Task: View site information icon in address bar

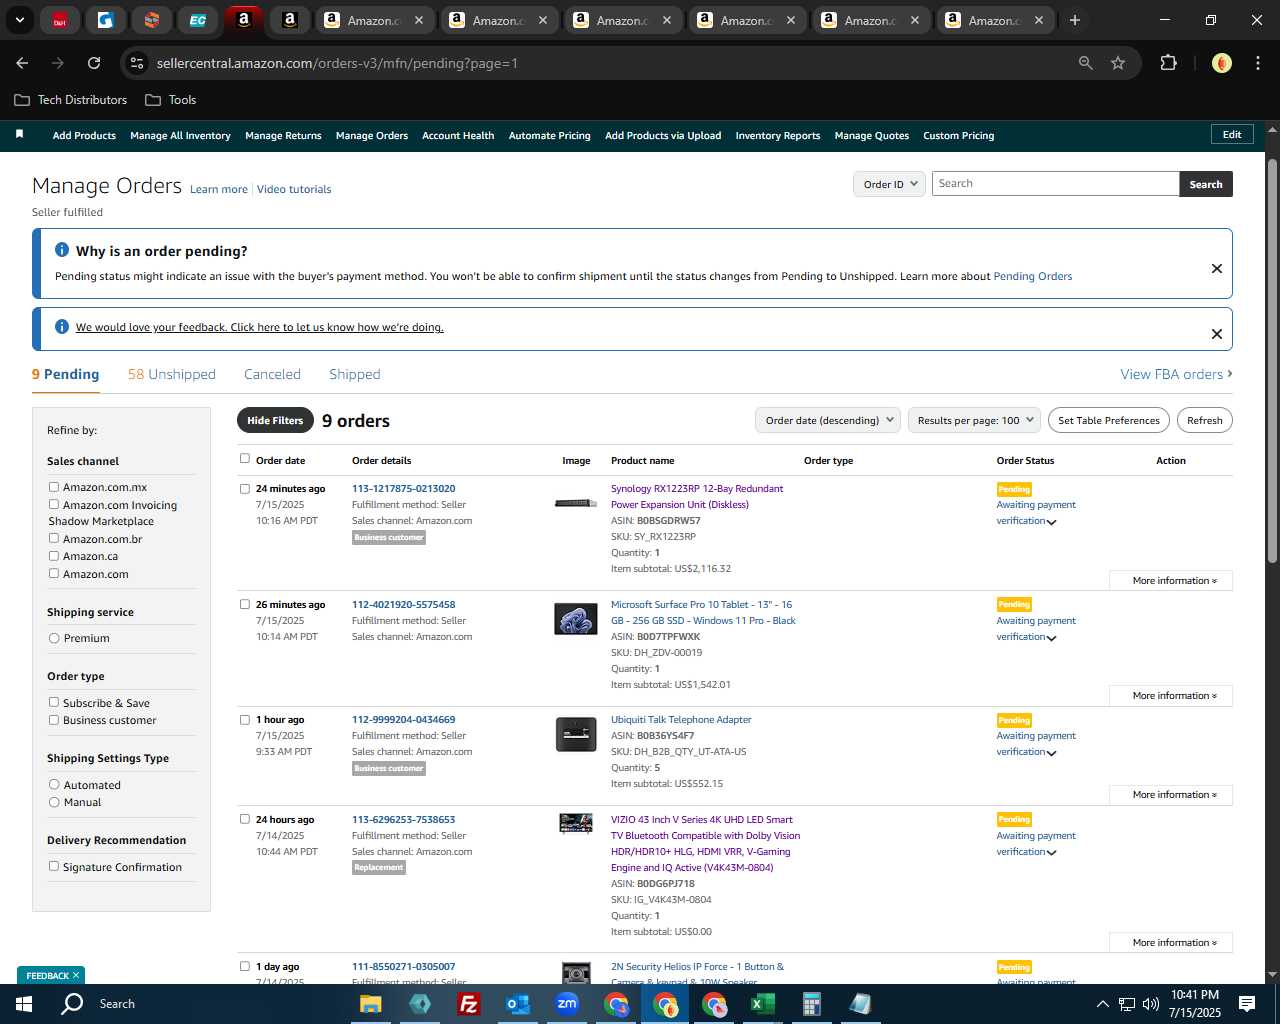Action: 137,63
